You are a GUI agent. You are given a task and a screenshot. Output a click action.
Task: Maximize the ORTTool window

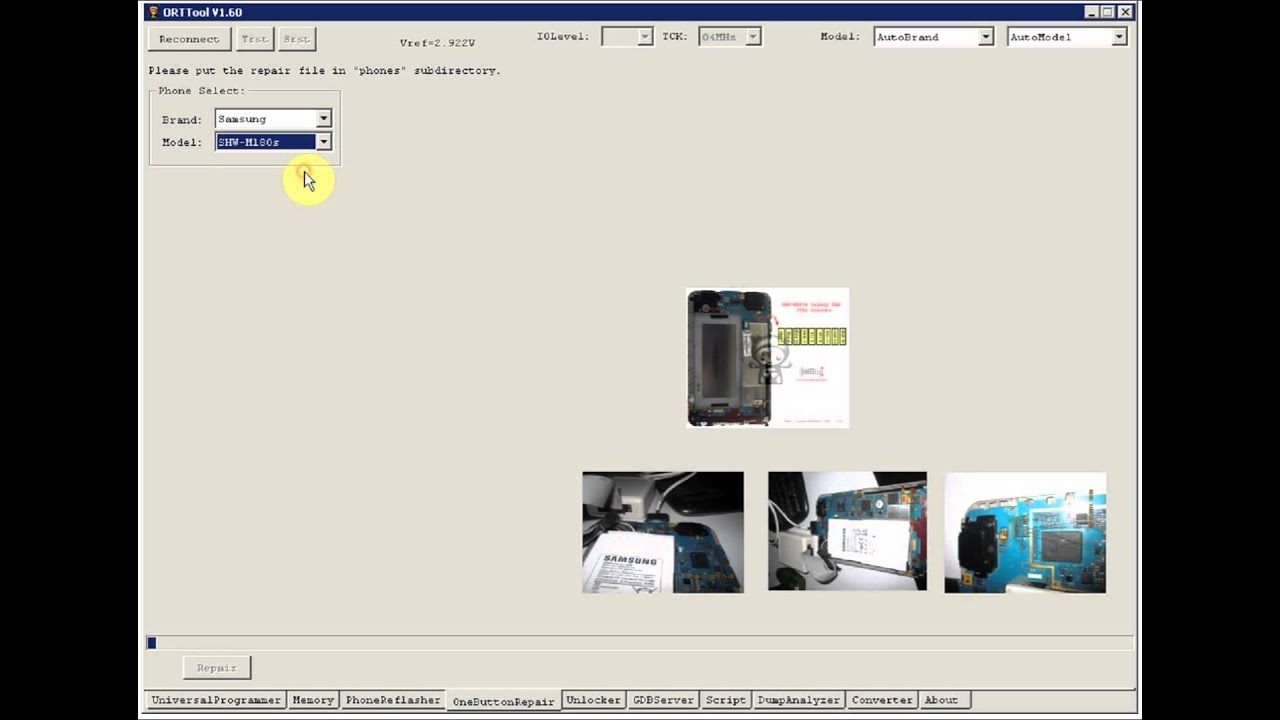[1108, 12]
